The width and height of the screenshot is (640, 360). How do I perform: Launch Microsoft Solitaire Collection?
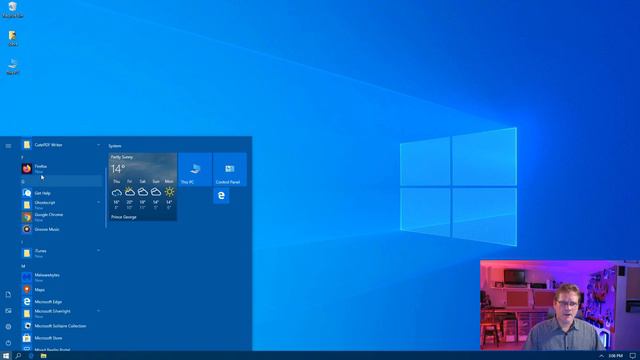61,326
